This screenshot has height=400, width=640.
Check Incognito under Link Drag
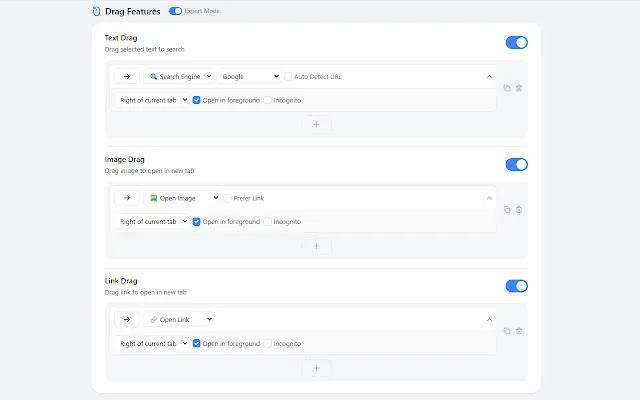pos(267,343)
